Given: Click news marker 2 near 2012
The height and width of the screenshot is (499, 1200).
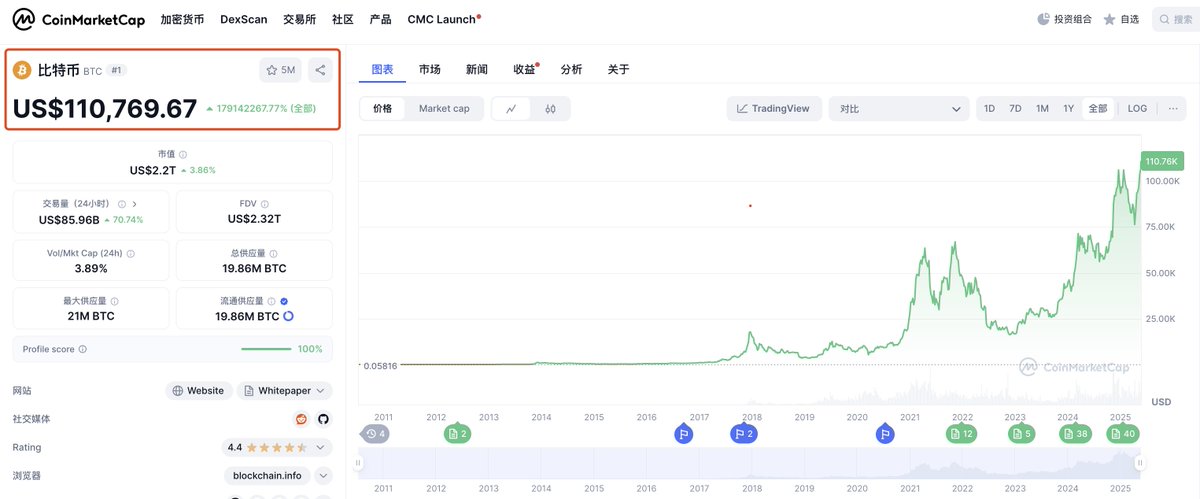Looking at the screenshot, I should click(457, 434).
